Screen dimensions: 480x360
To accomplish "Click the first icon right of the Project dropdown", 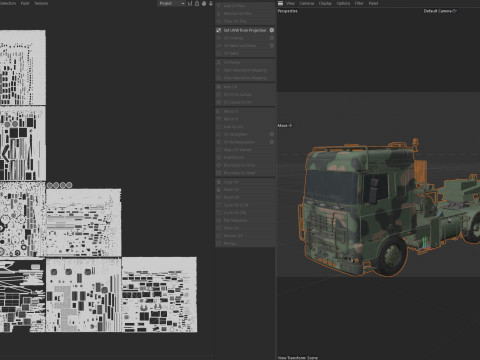I will (190, 3).
